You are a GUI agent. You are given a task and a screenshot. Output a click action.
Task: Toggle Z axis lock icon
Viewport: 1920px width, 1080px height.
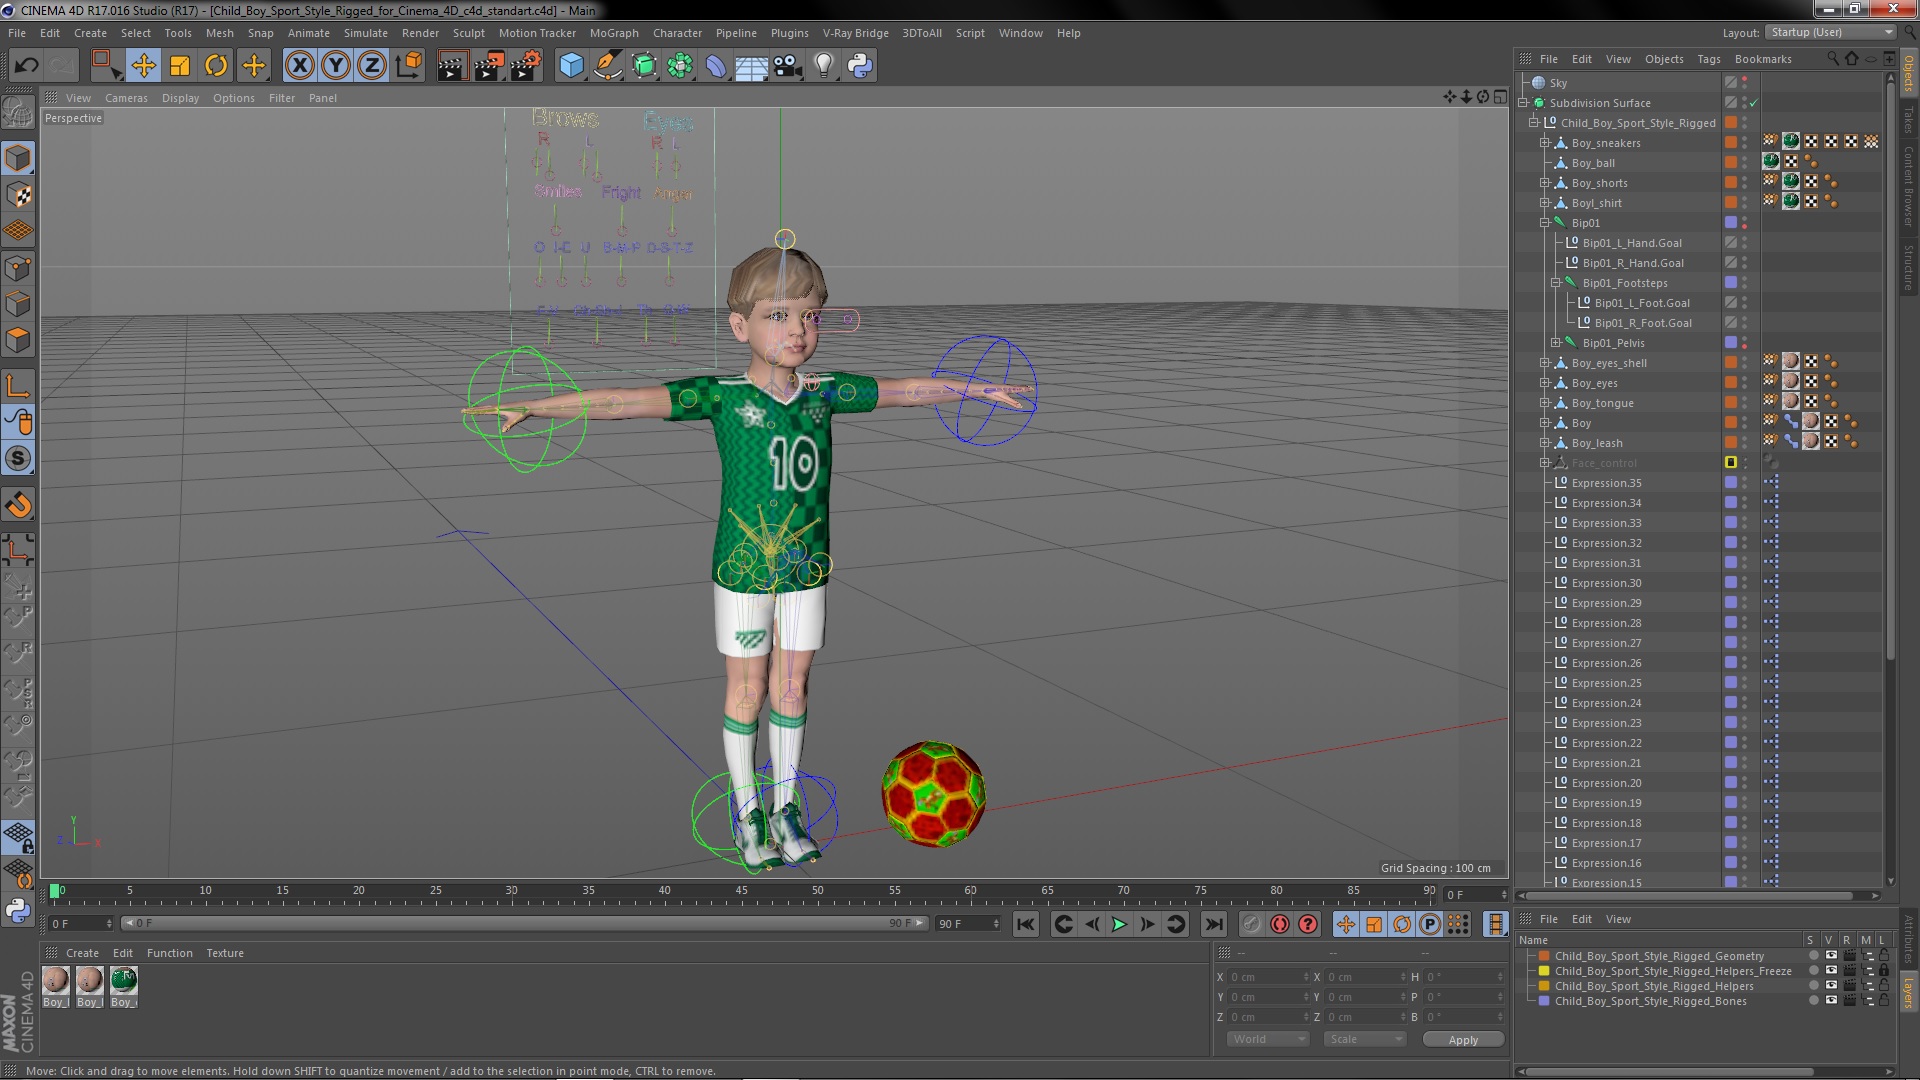372,66
